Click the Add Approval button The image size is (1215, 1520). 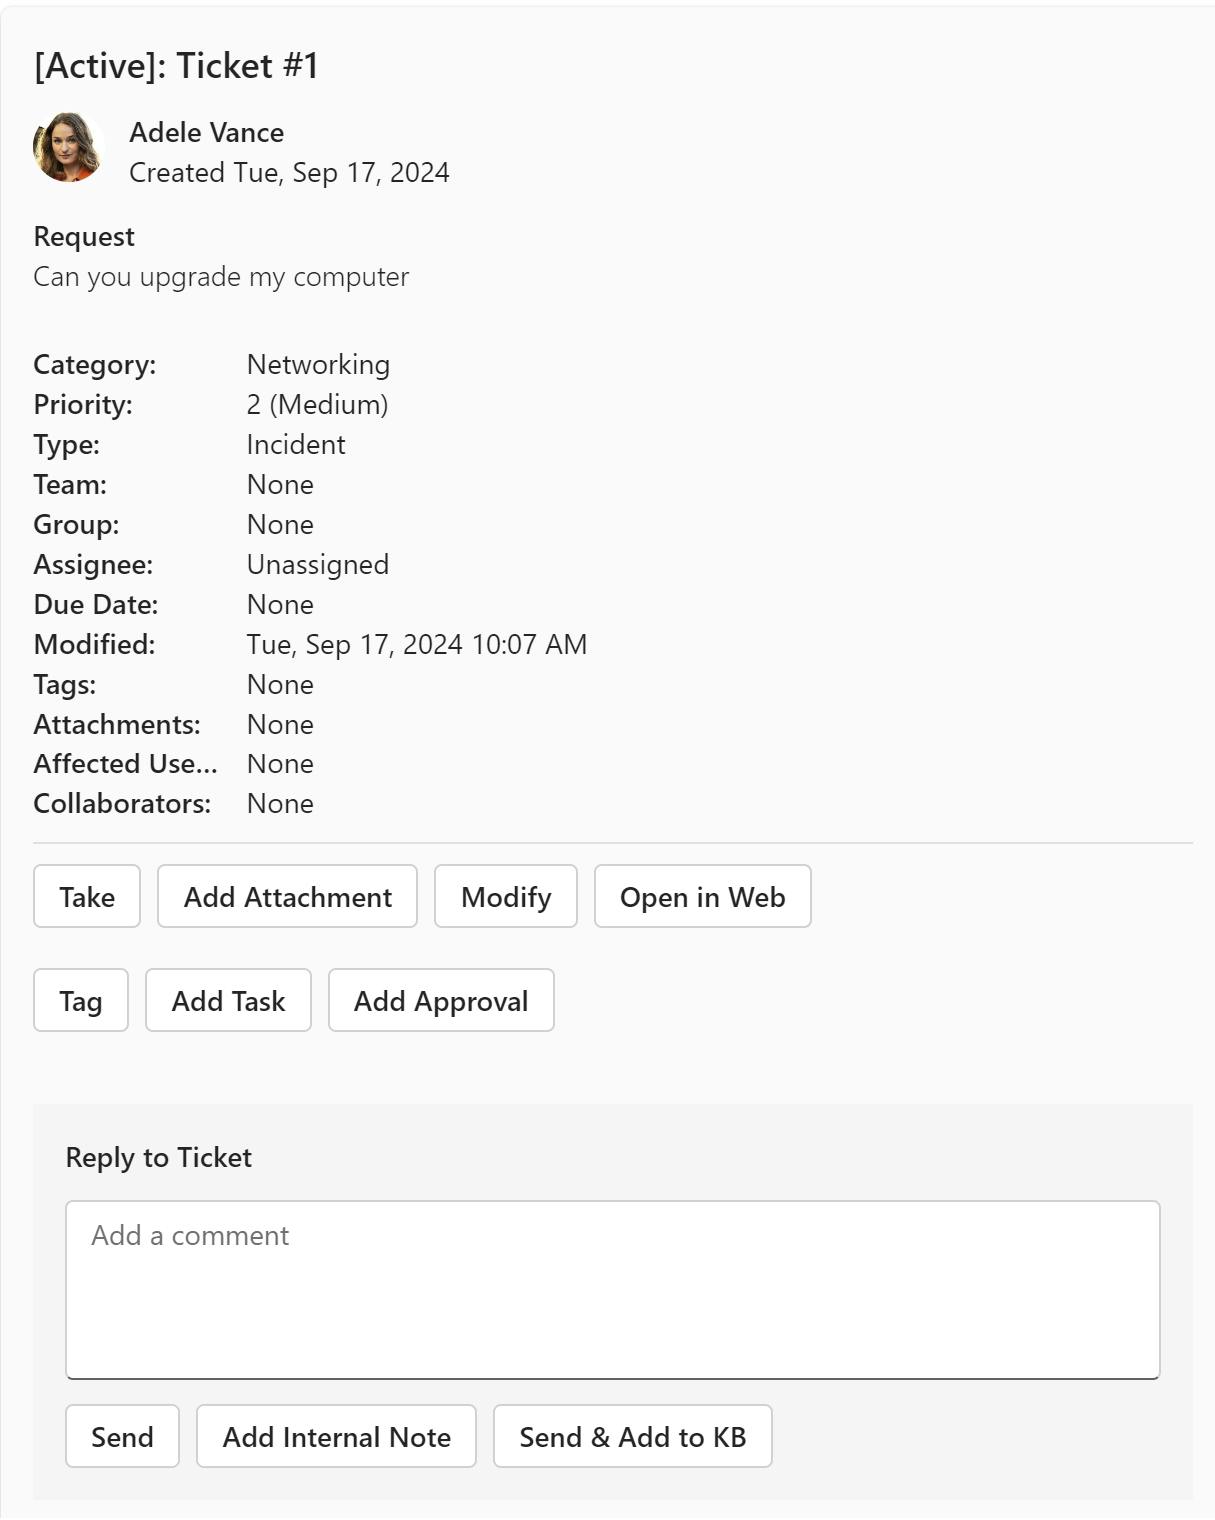click(x=441, y=1001)
